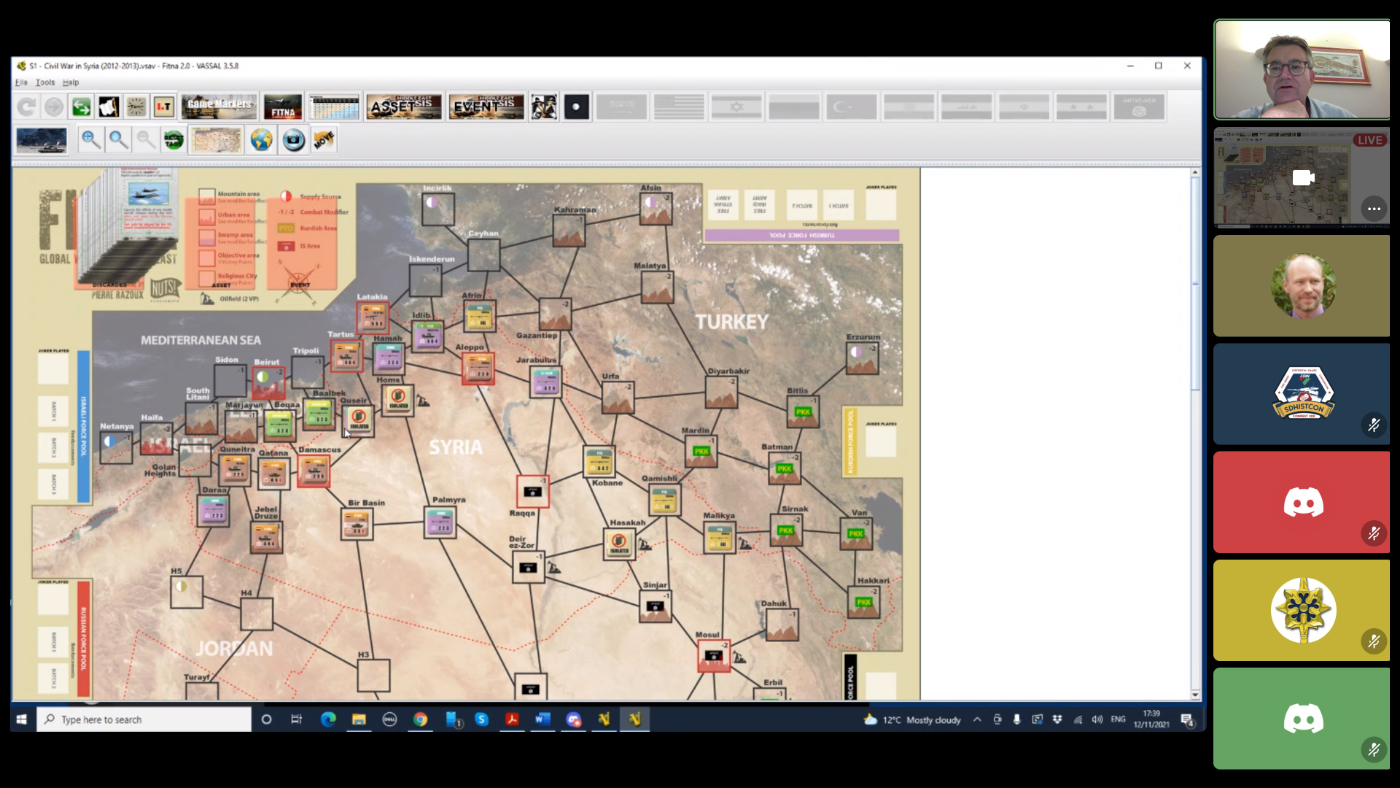
Task: Click the greyed zoom-out magnifier
Action: tap(146, 140)
